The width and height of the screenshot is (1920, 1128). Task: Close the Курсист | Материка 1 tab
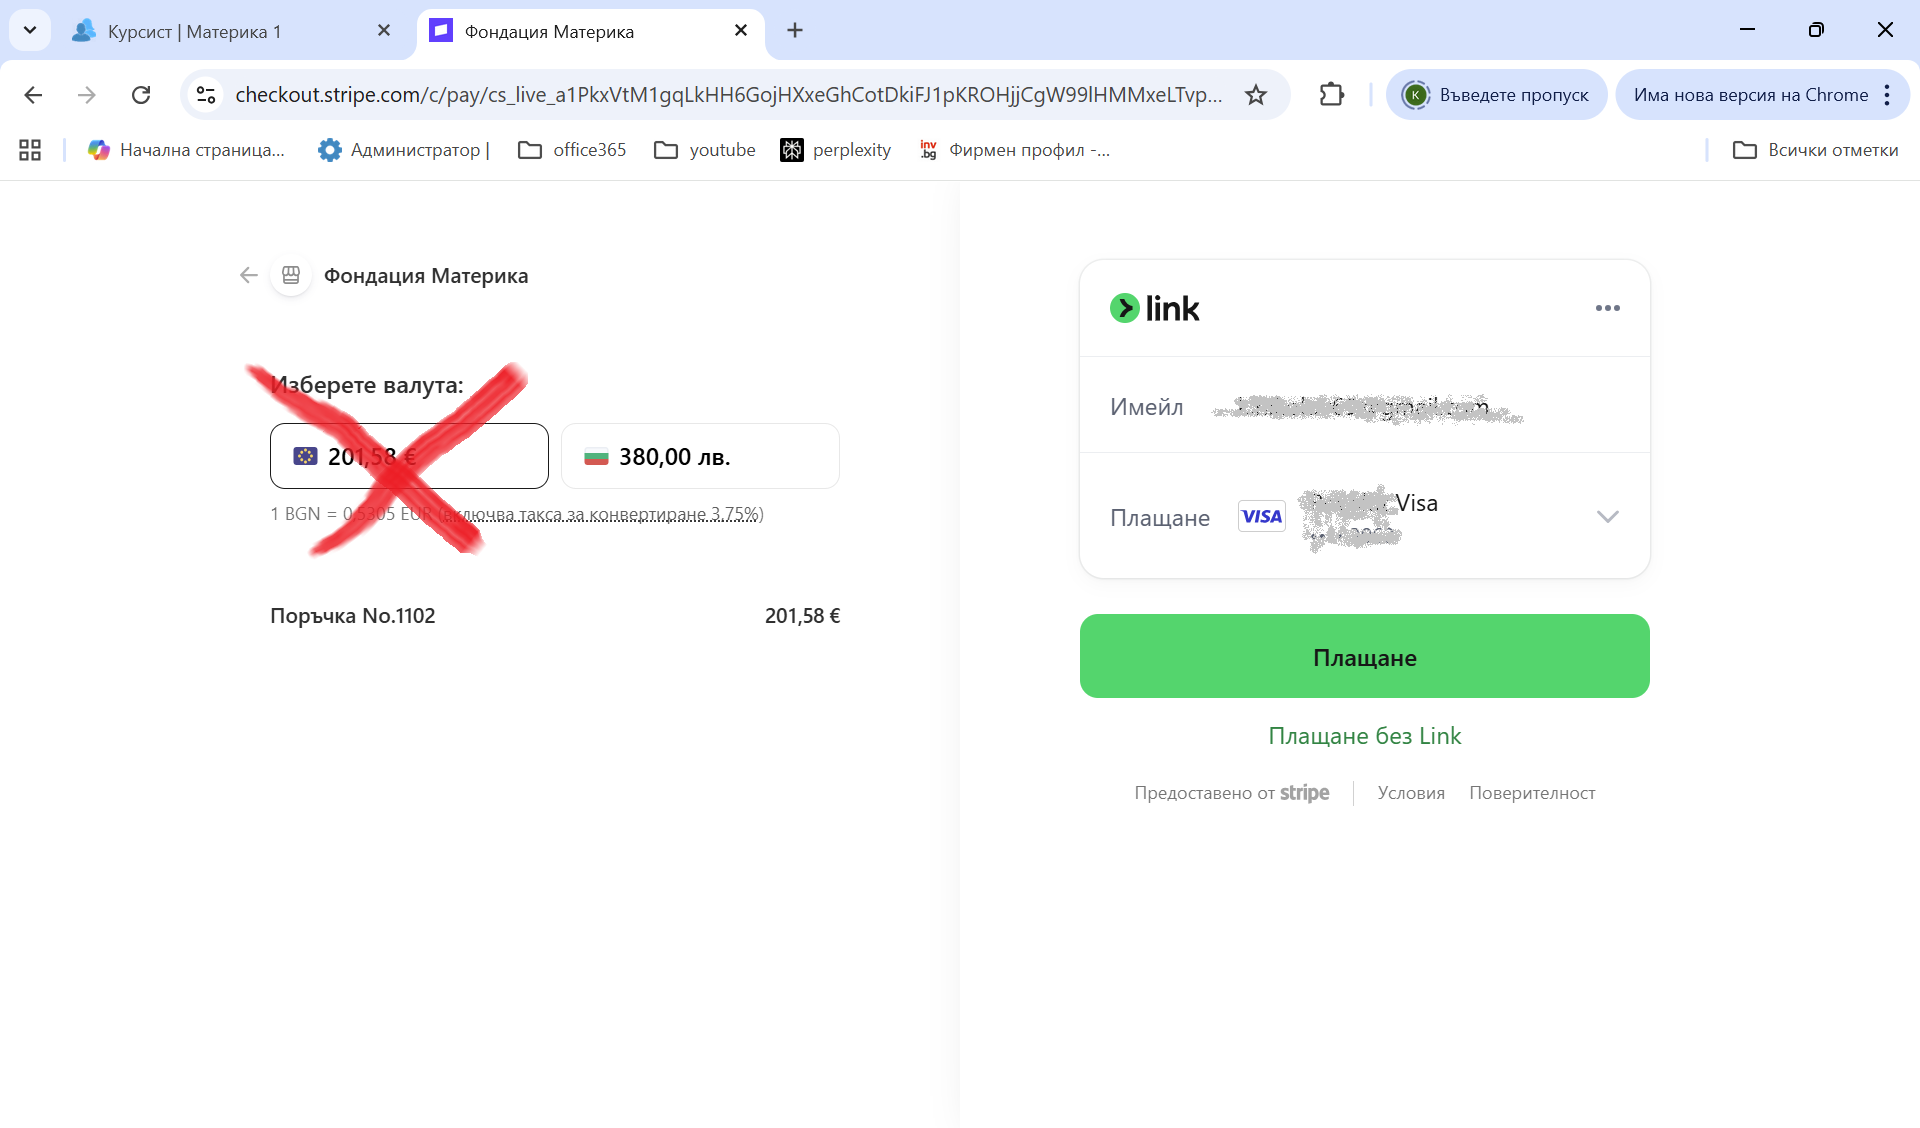click(x=384, y=30)
